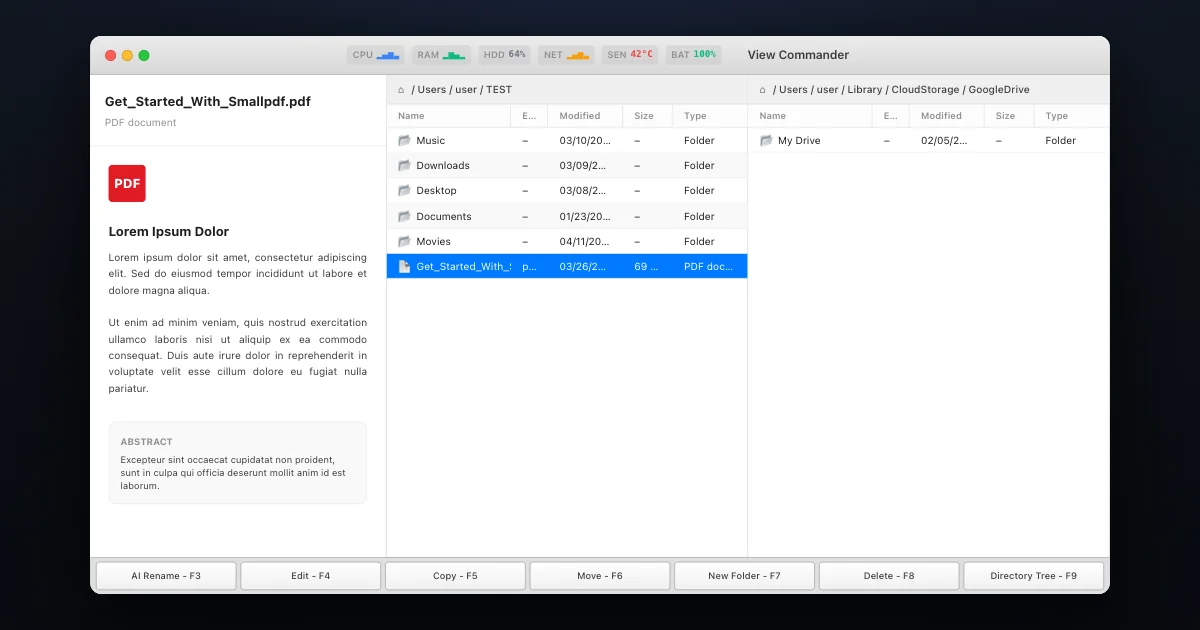Screen dimensions: 1200x630
Task: Open the My Drive folder
Action: tap(928, 141)
